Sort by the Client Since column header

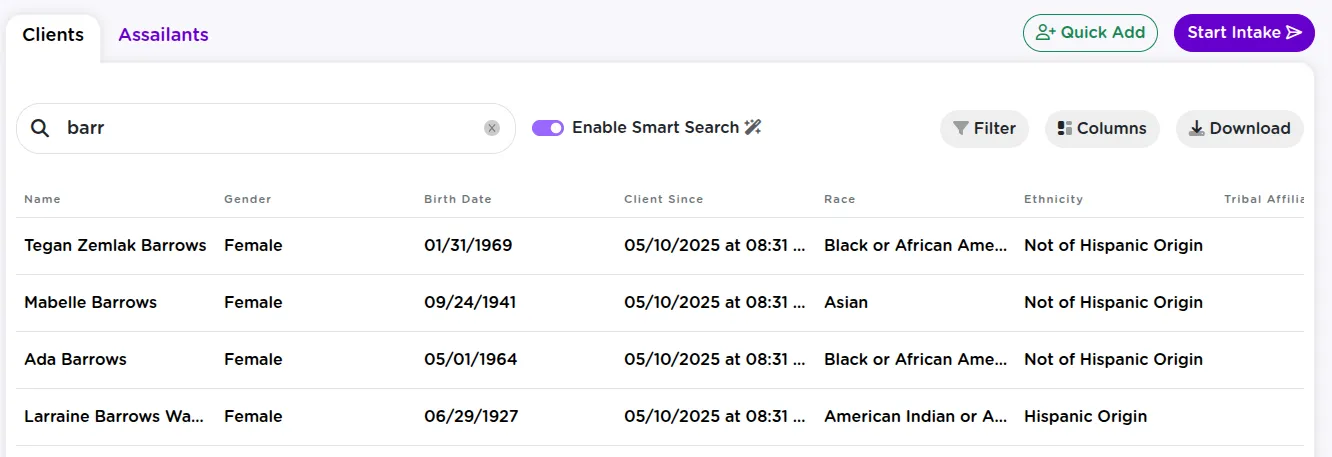[664, 199]
